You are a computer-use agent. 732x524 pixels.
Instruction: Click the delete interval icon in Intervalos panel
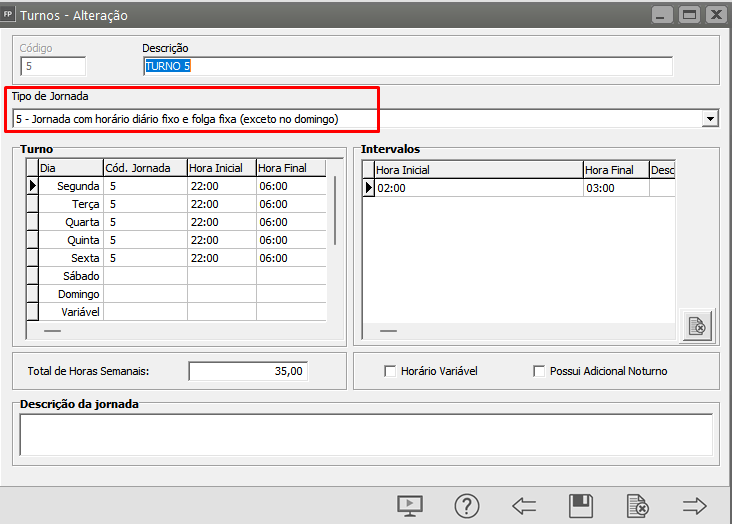point(697,326)
